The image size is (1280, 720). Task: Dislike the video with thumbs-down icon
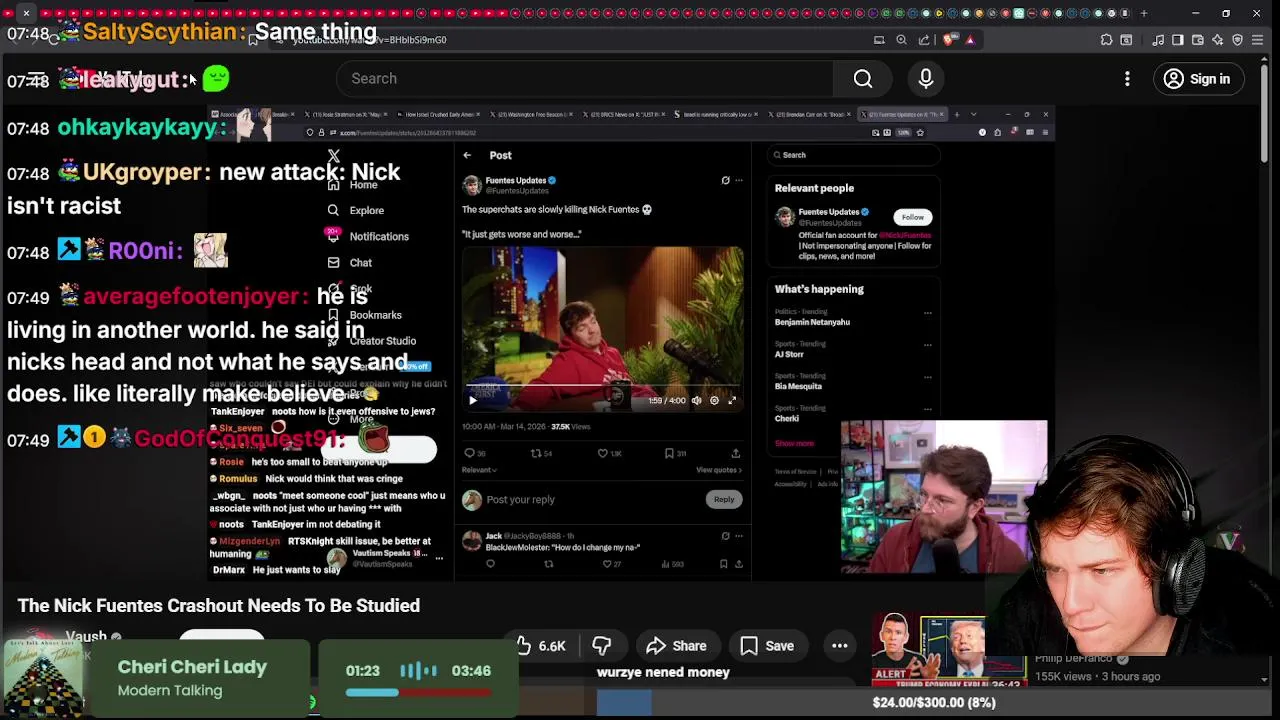coord(601,646)
